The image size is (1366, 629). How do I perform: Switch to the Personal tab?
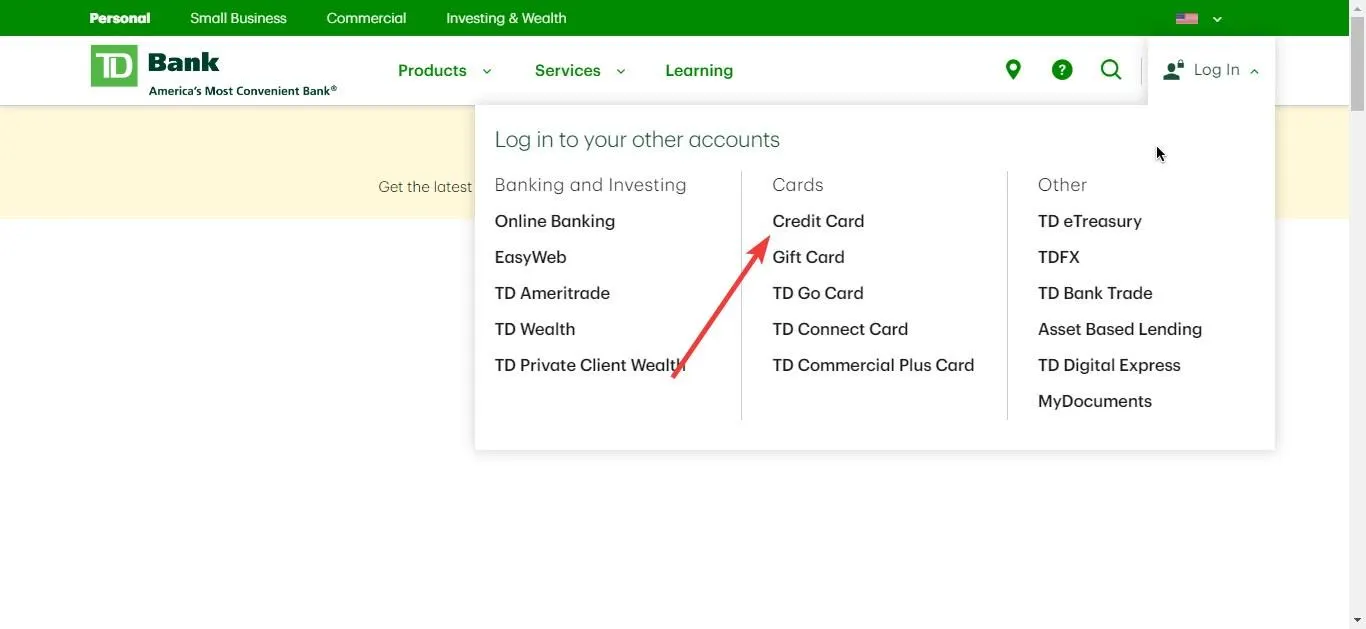click(120, 18)
